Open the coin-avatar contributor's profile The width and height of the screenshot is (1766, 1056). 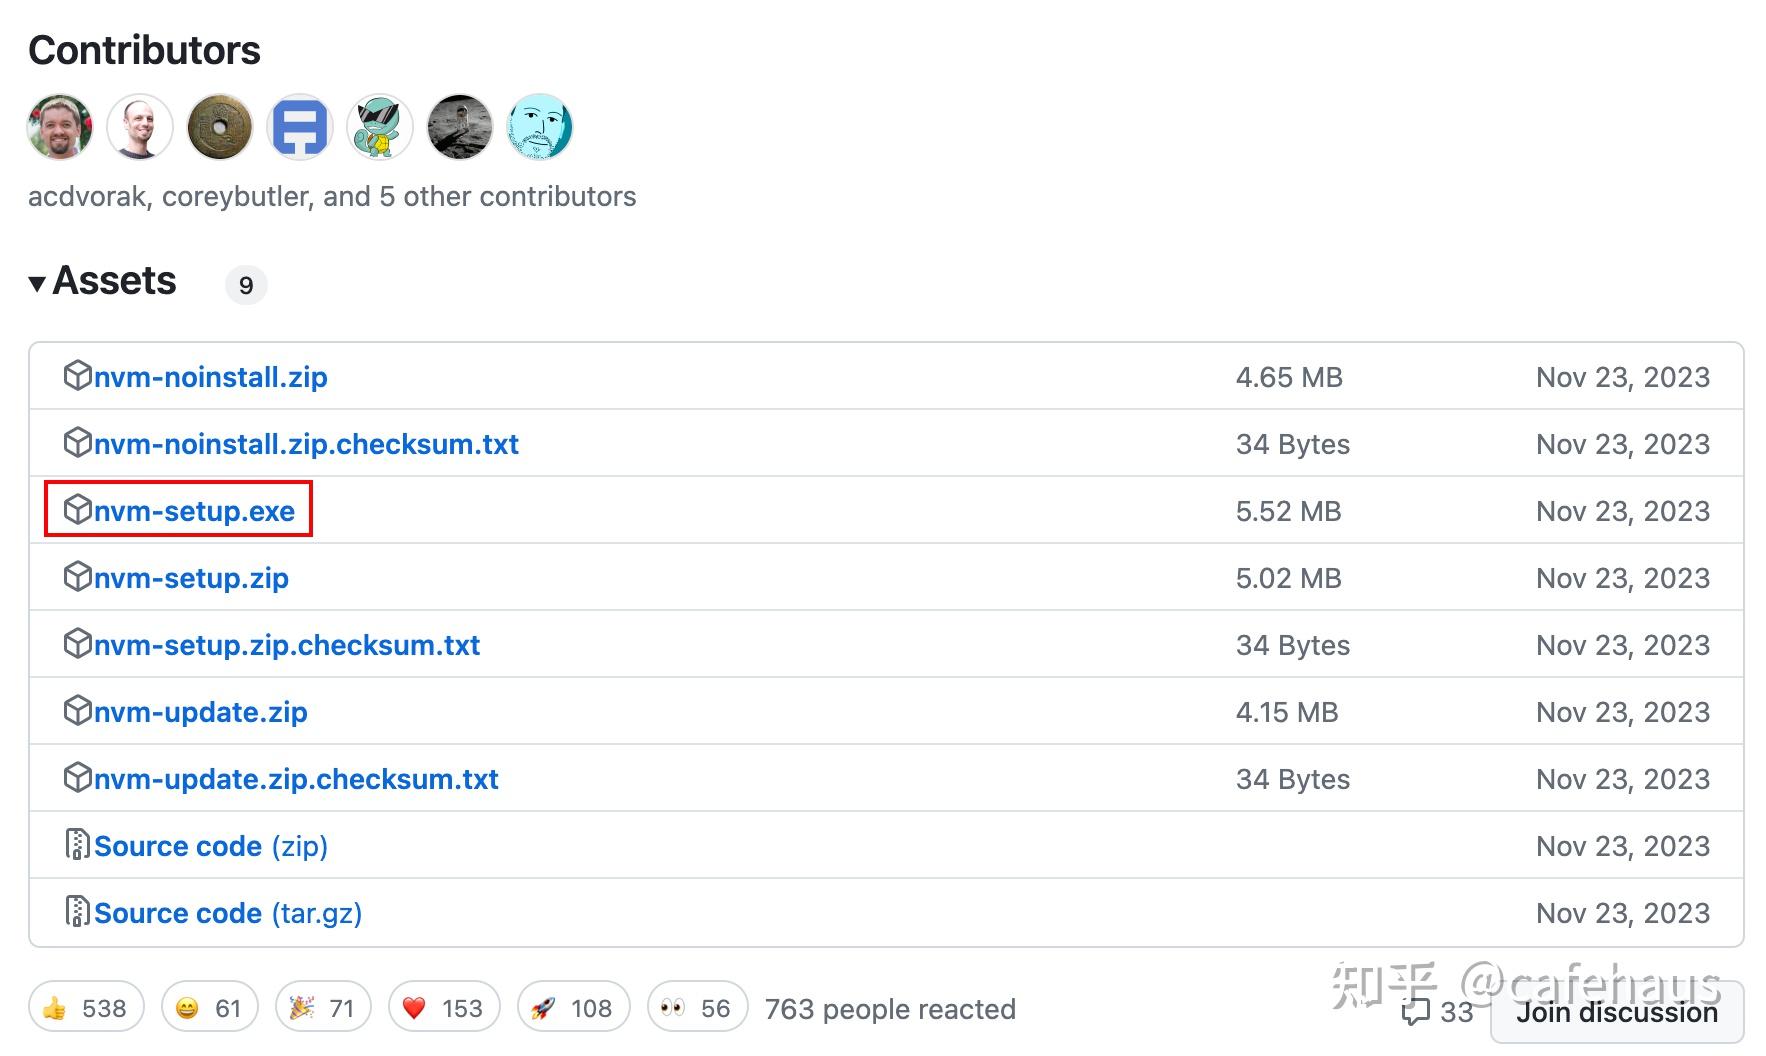click(219, 127)
